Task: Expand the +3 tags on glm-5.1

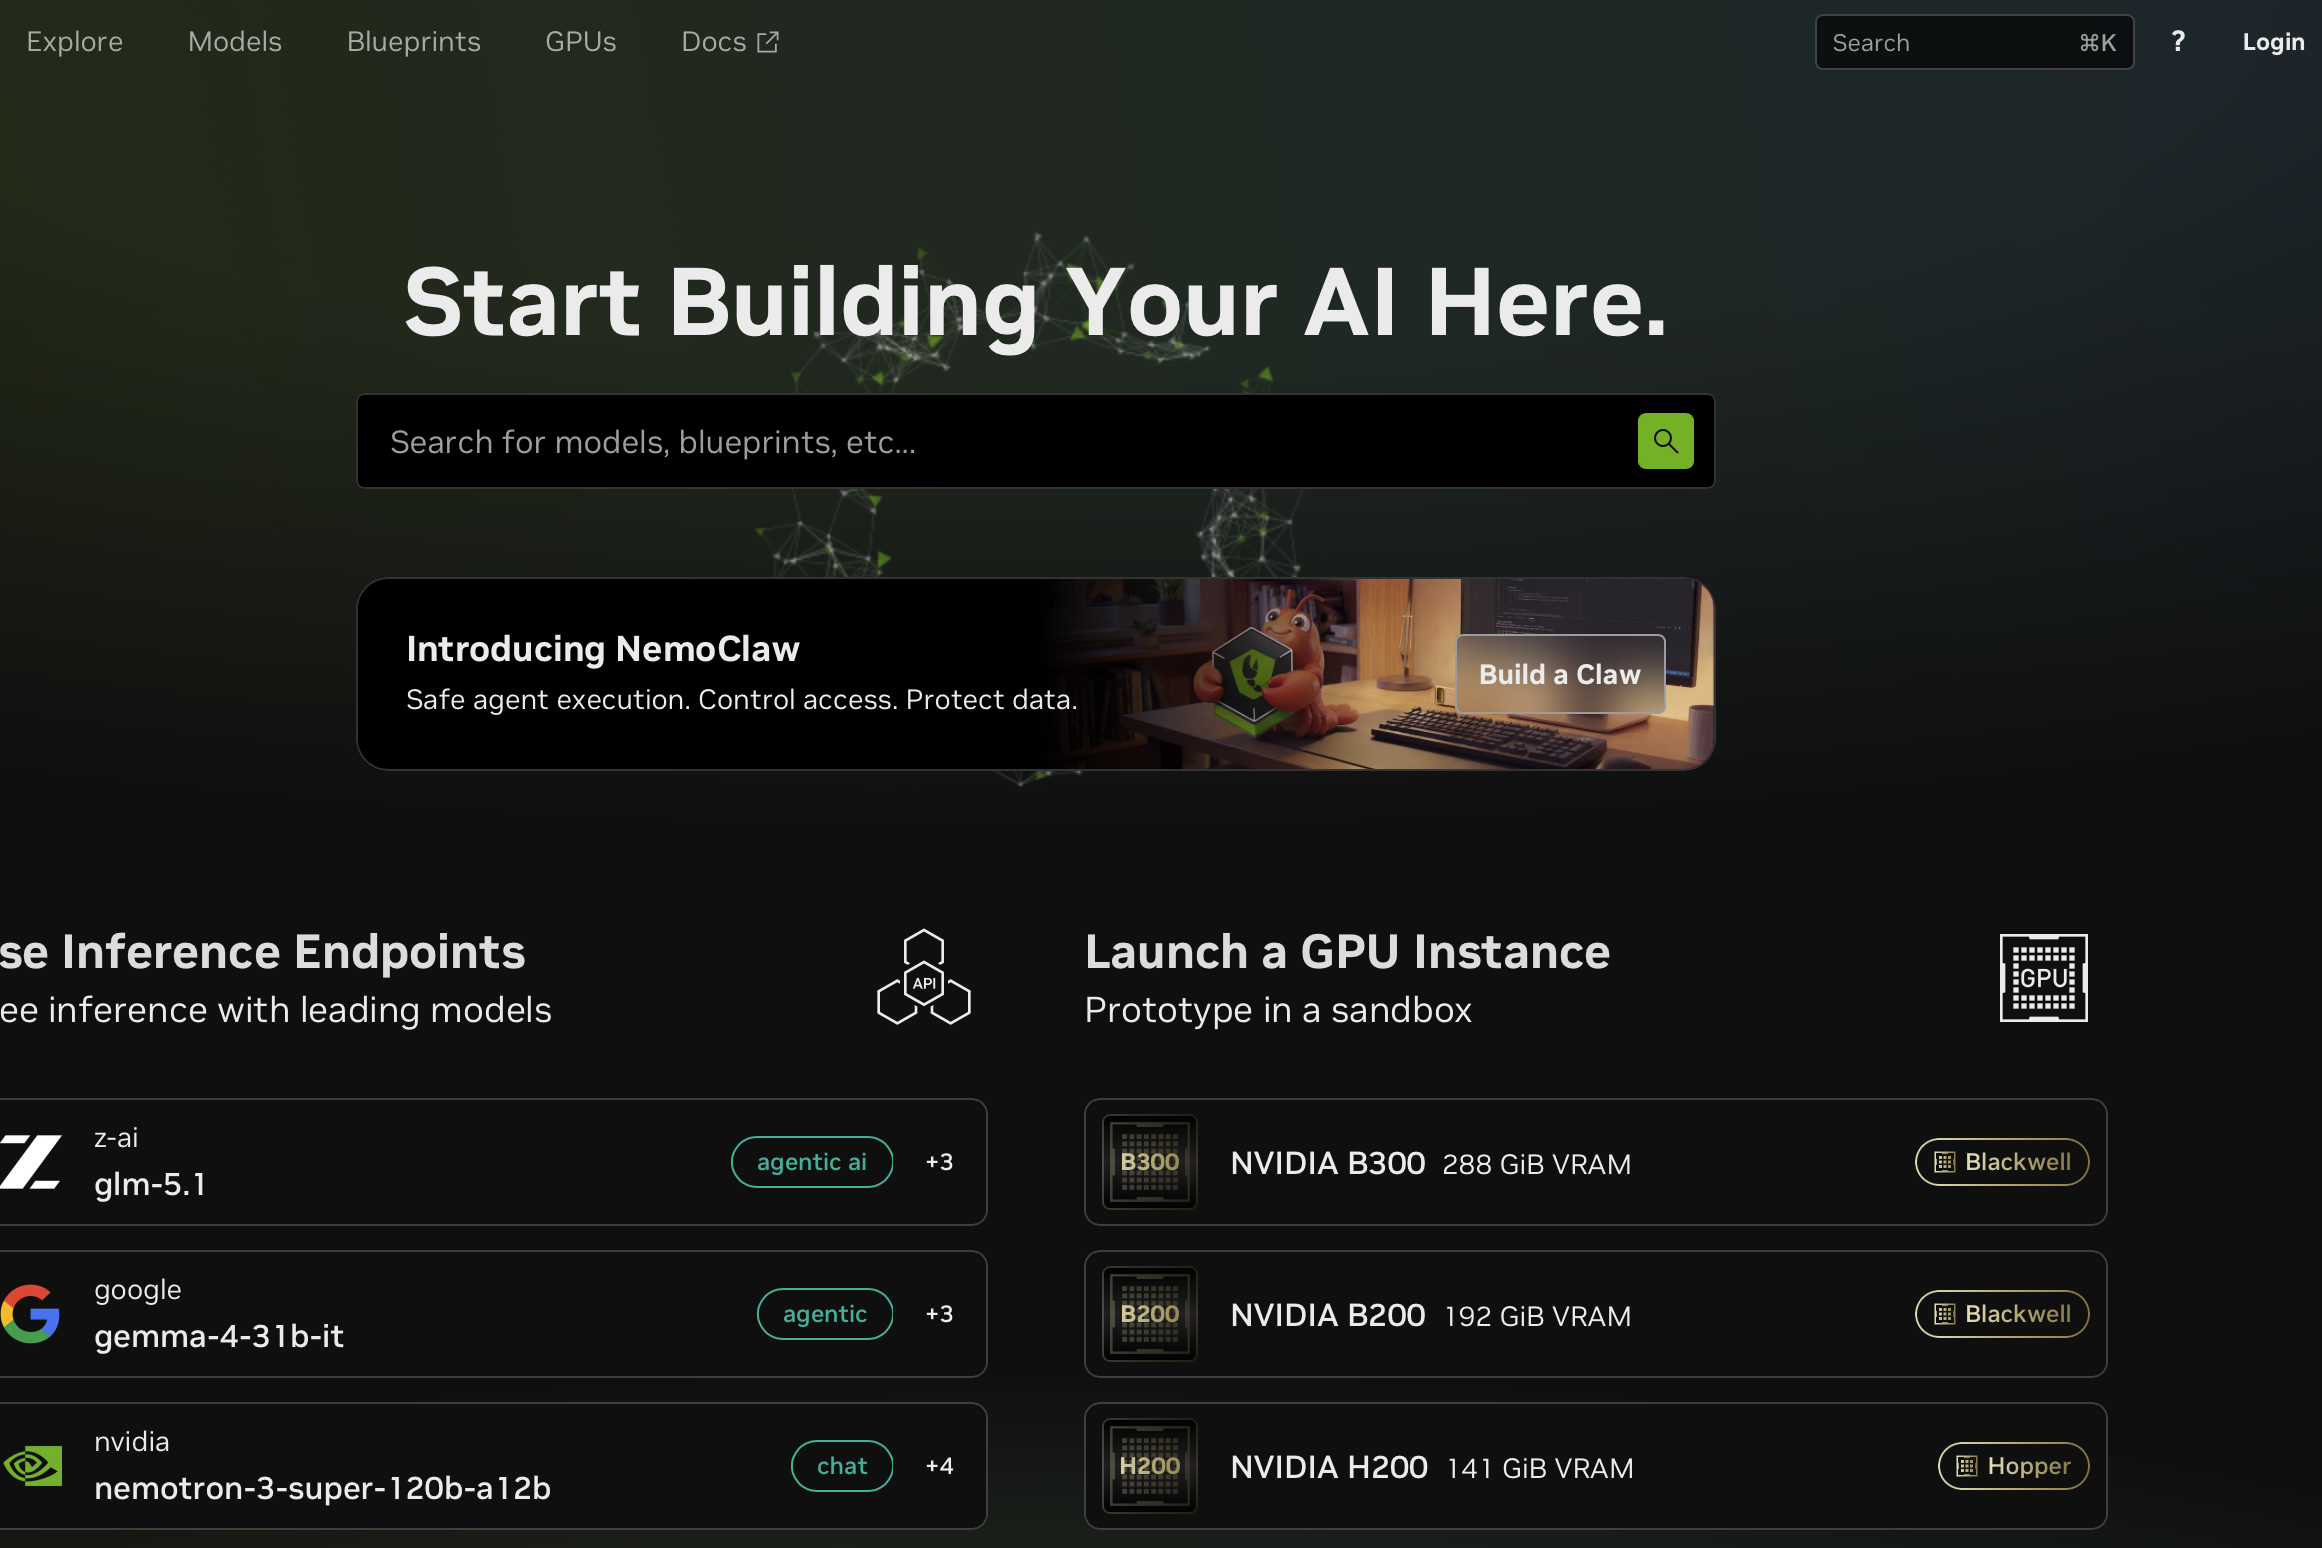Action: point(939,1162)
